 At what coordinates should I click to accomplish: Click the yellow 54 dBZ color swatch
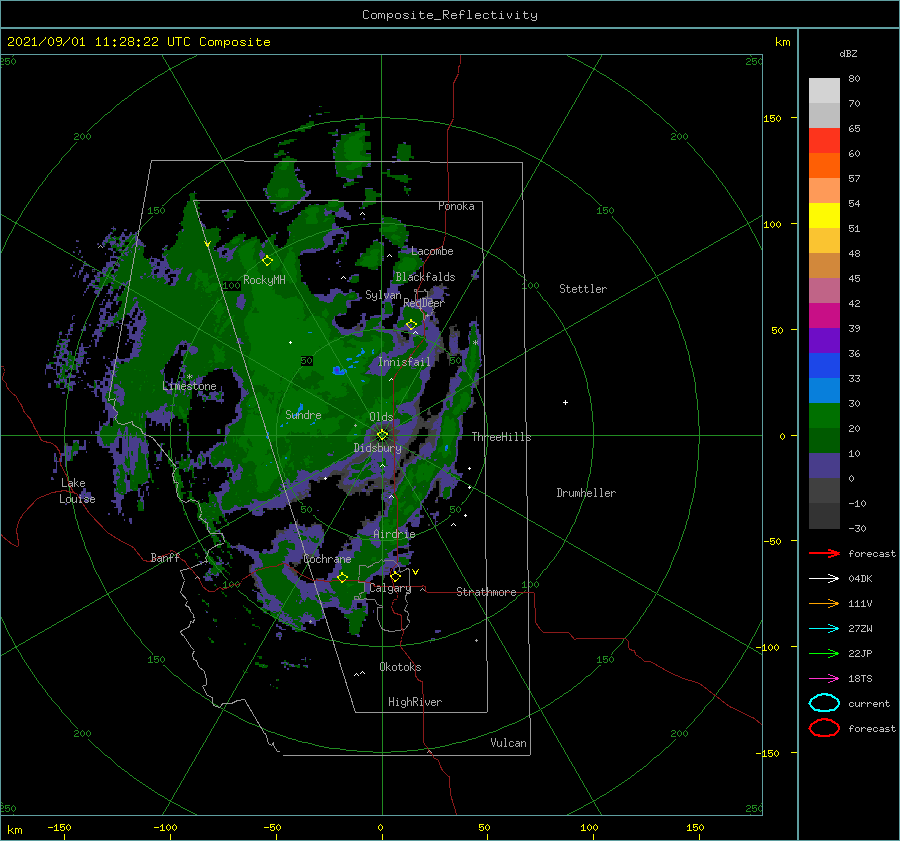(824, 215)
